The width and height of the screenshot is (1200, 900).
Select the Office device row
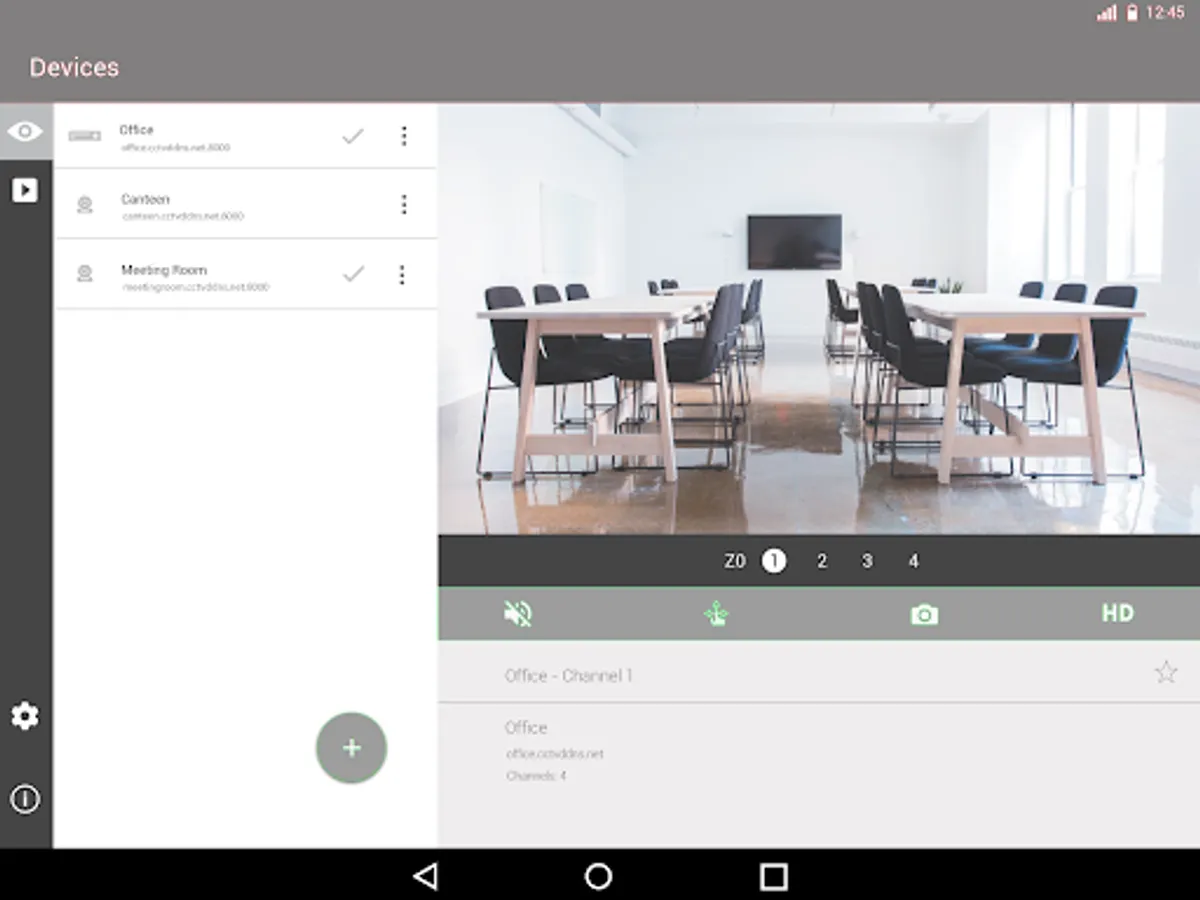coord(246,136)
